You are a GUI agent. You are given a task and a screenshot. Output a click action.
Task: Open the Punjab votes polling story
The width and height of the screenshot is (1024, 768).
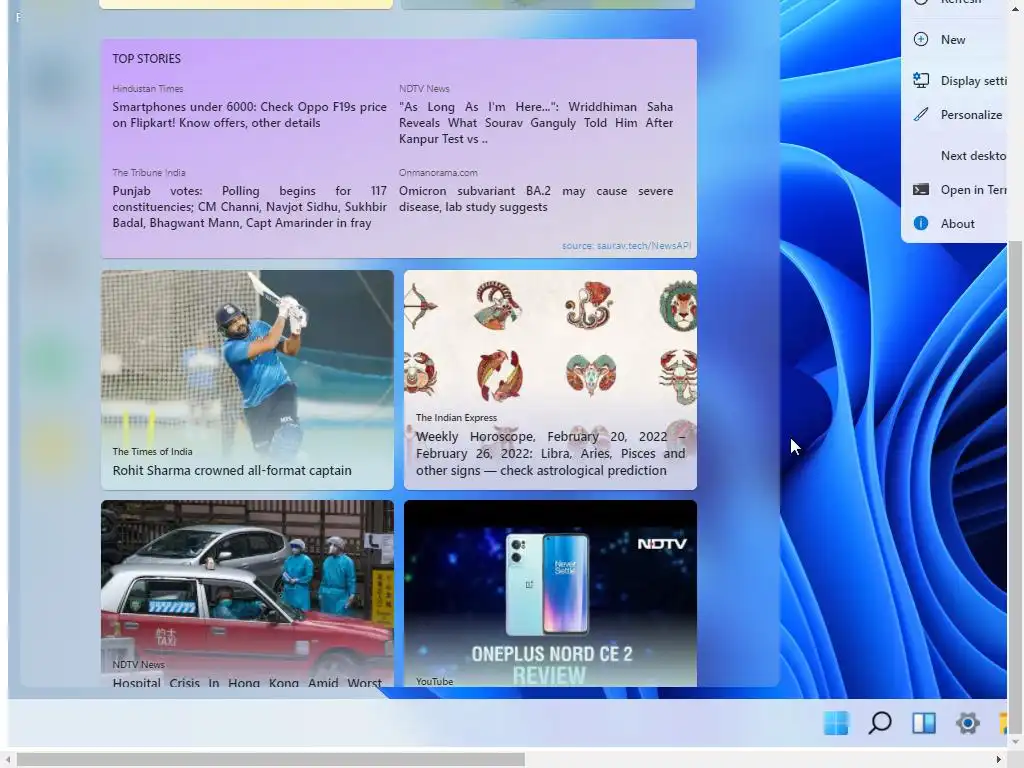[249, 206]
